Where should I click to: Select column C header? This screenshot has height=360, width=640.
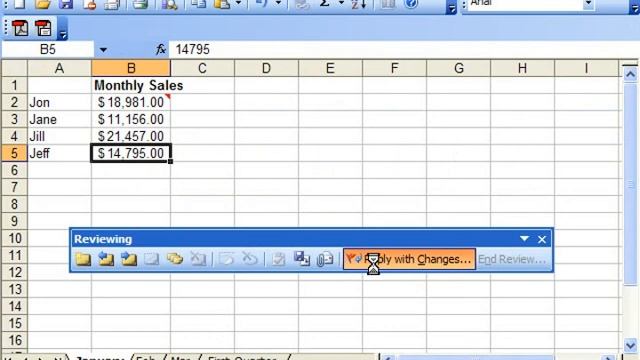point(202,68)
